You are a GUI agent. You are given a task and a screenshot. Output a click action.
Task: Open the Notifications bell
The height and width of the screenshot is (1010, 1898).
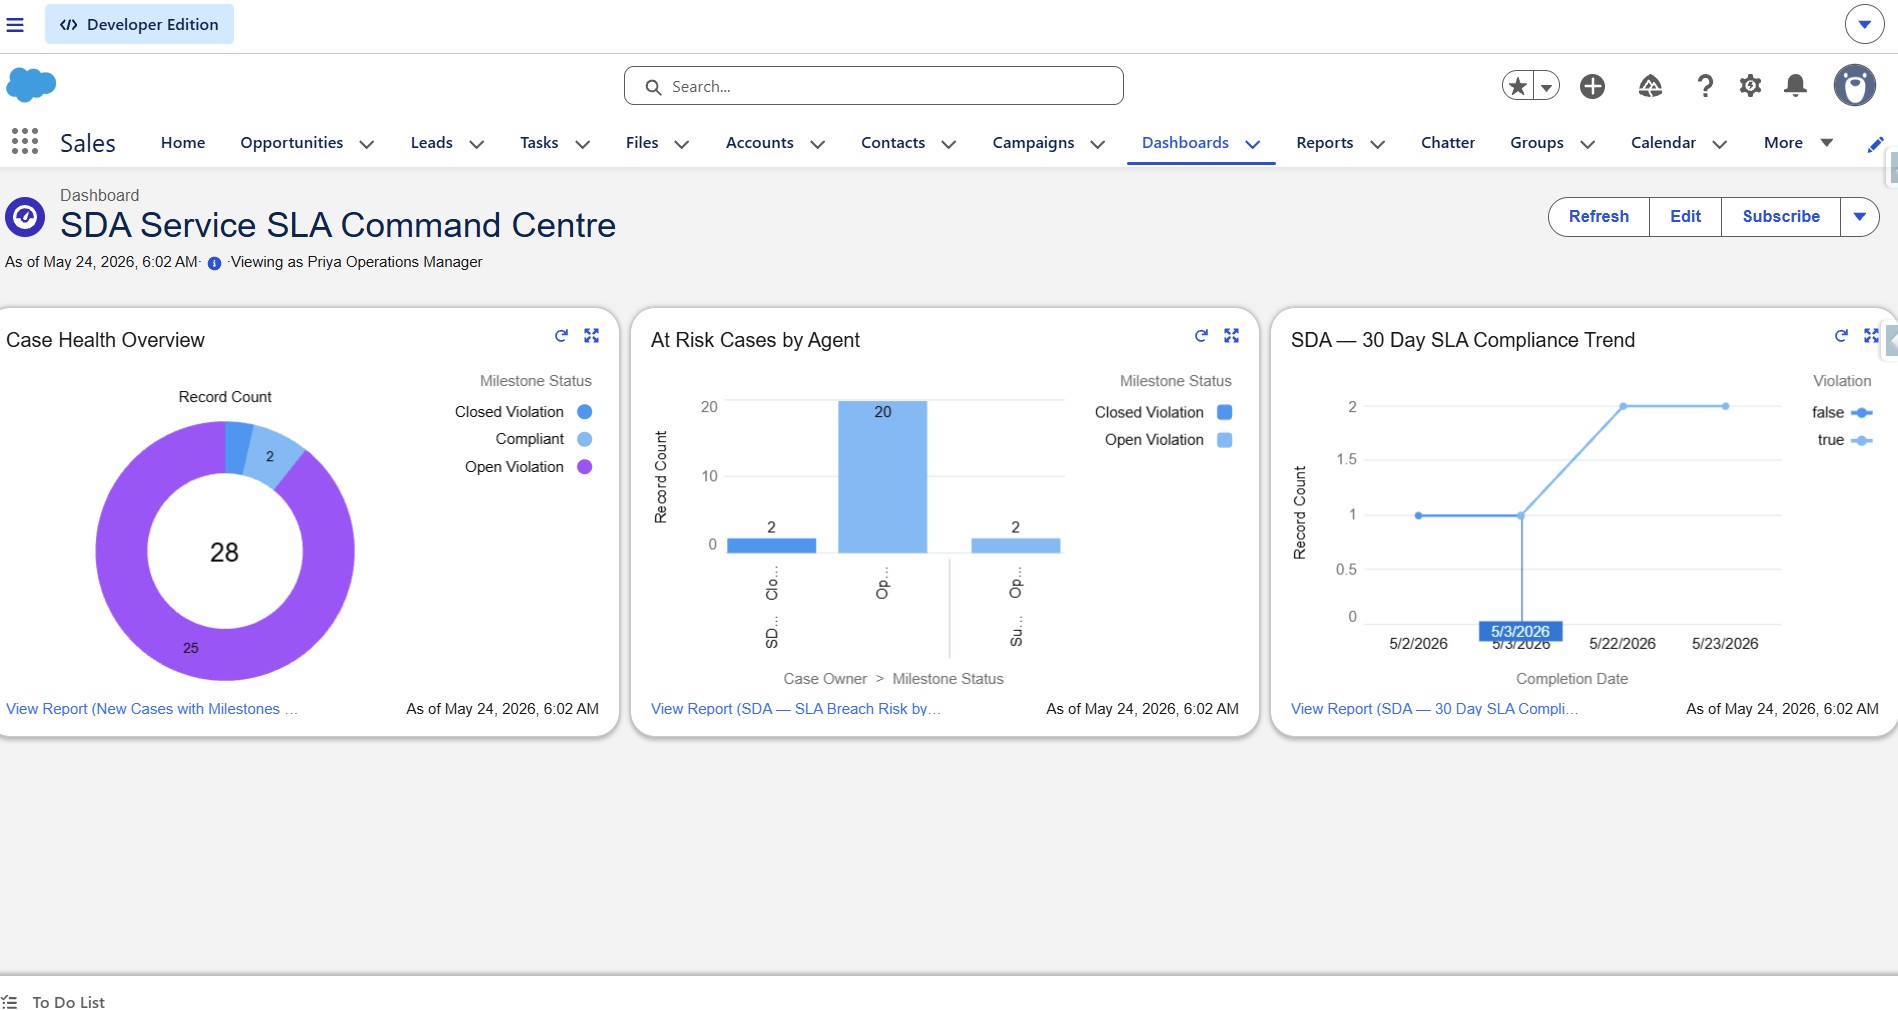pos(1796,86)
